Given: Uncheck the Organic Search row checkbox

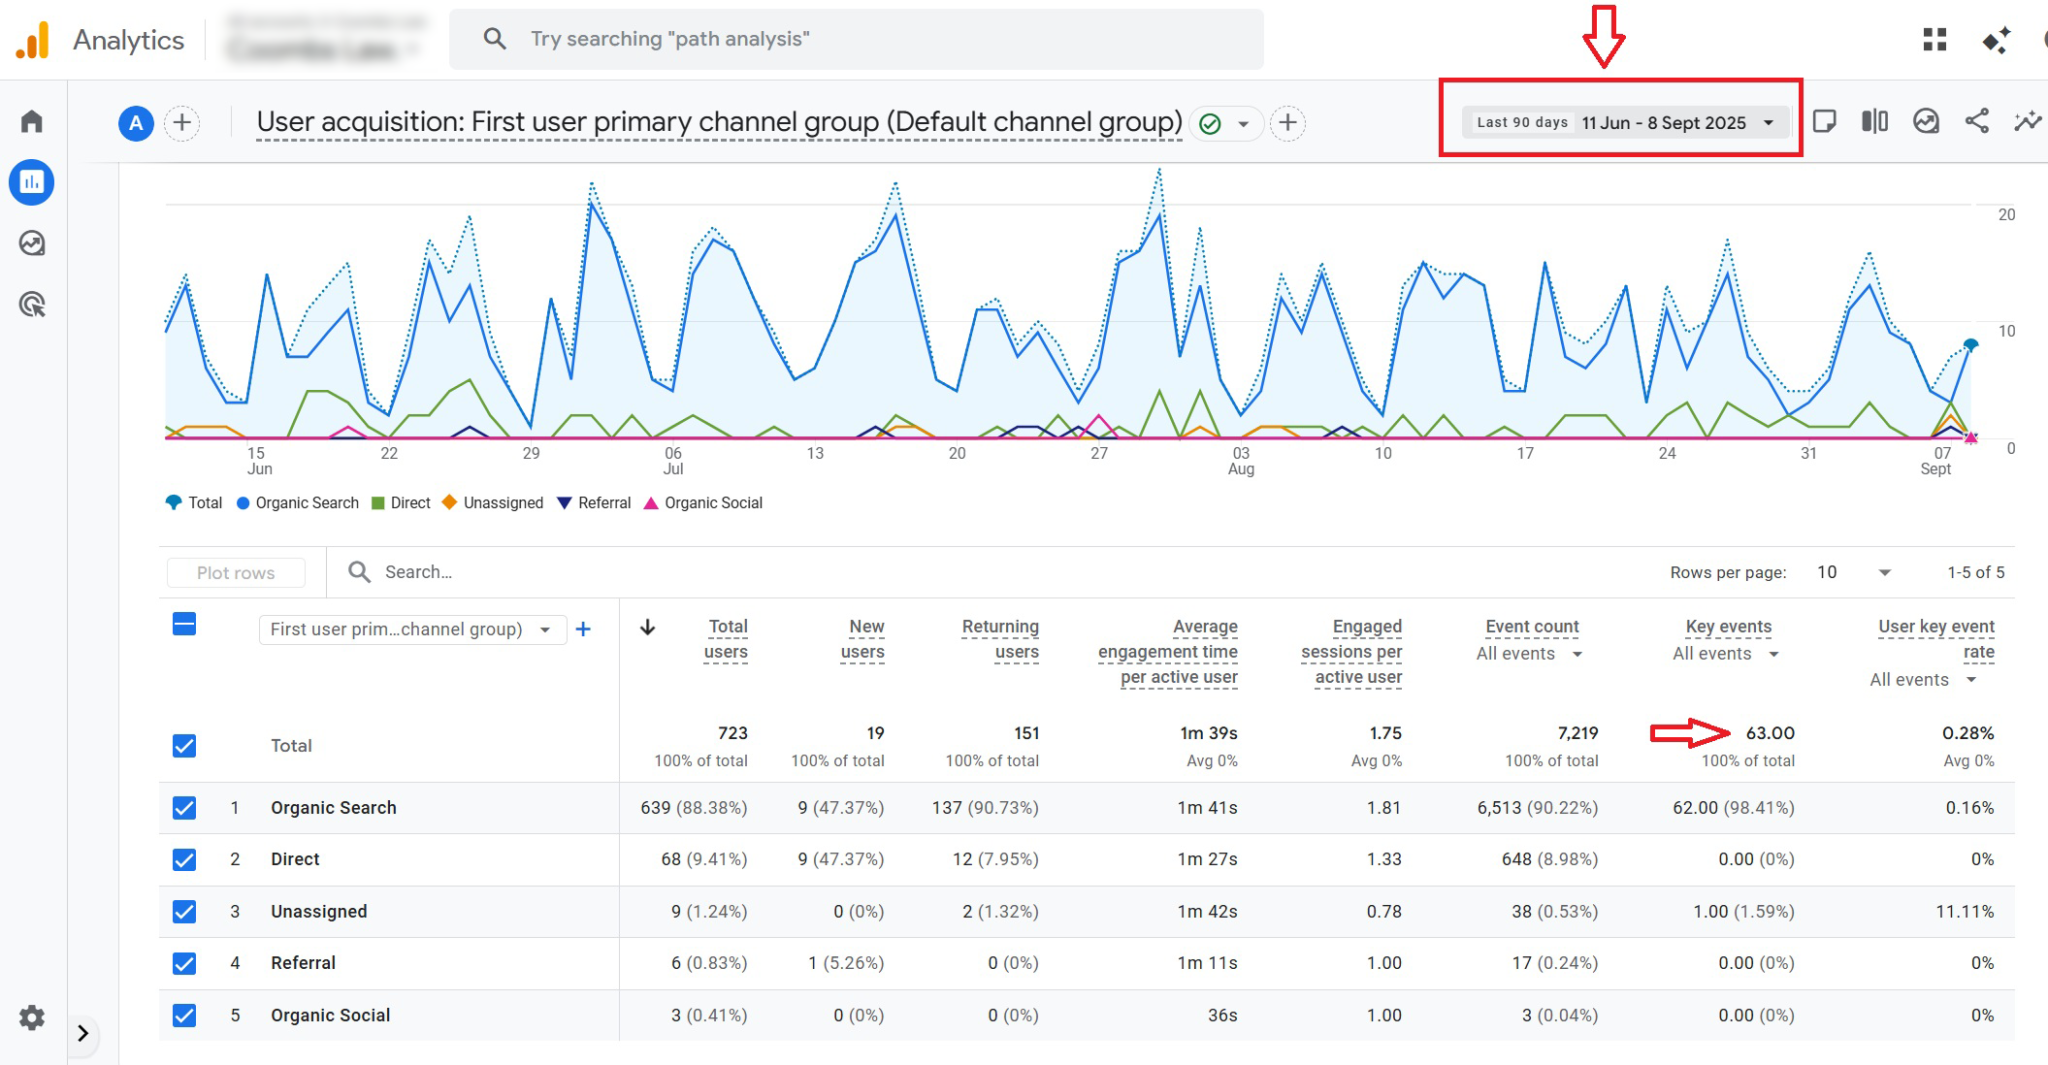Looking at the screenshot, I should tap(184, 808).
